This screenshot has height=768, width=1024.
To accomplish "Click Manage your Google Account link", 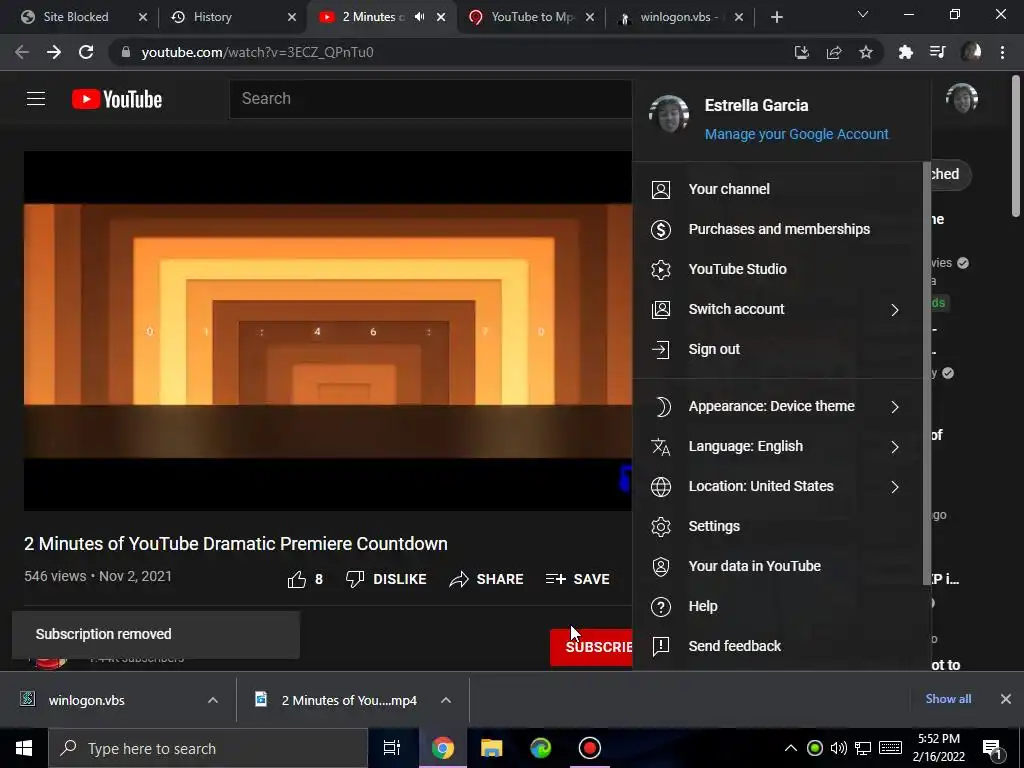I will click(797, 135).
